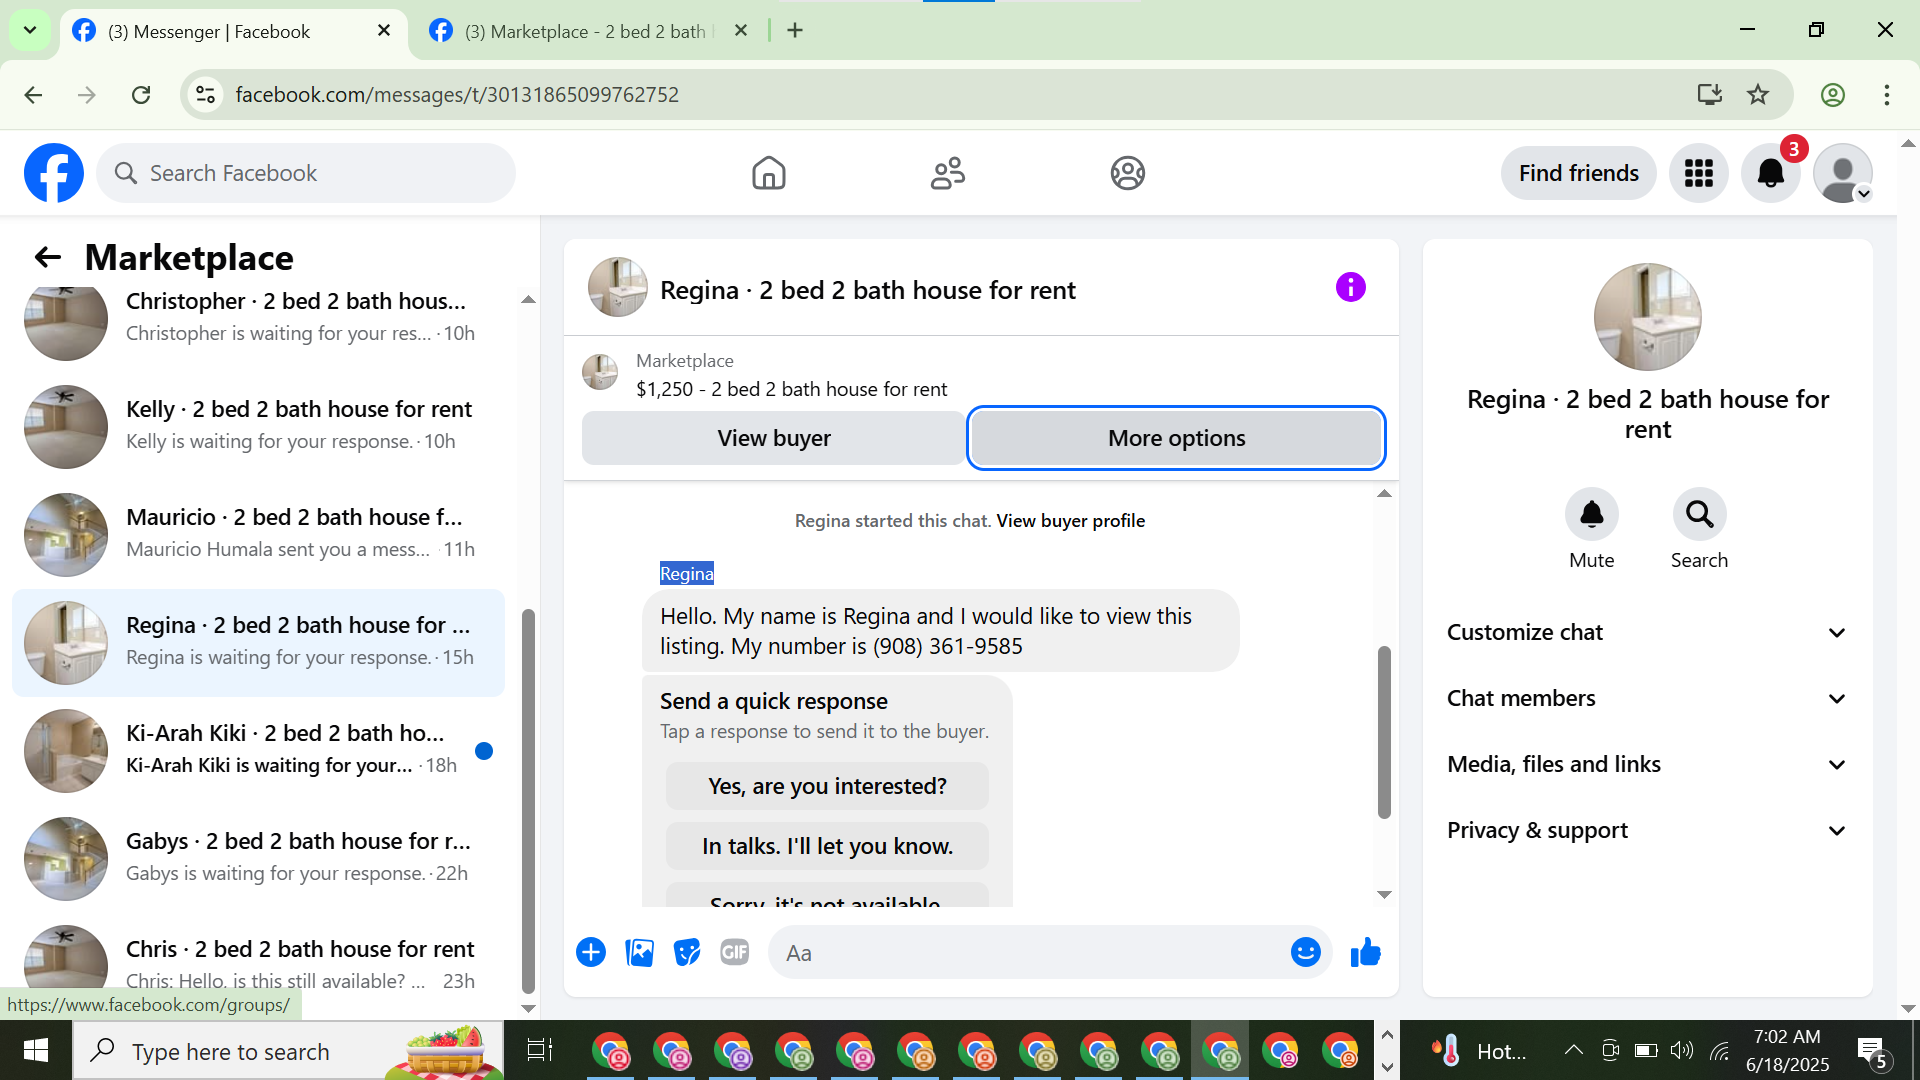Open the Ki-Arah Kiki unread conversation
The width and height of the screenshot is (1920, 1080).
click(258, 750)
